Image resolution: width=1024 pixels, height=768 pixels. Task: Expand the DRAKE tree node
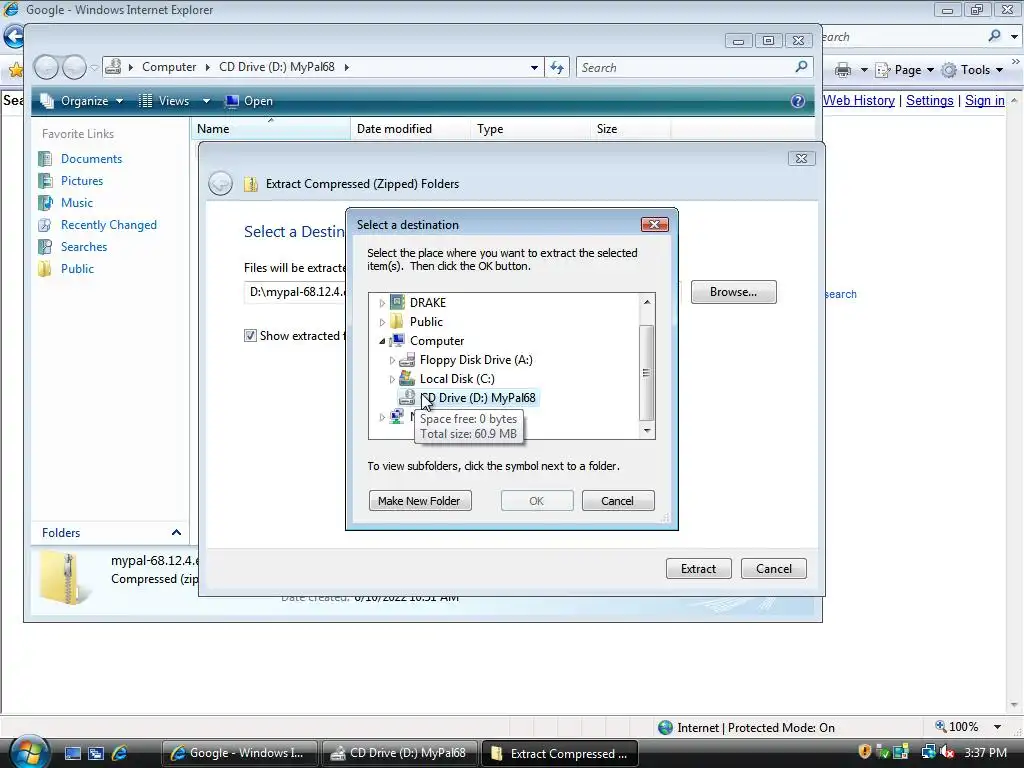click(x=382, y=303)
